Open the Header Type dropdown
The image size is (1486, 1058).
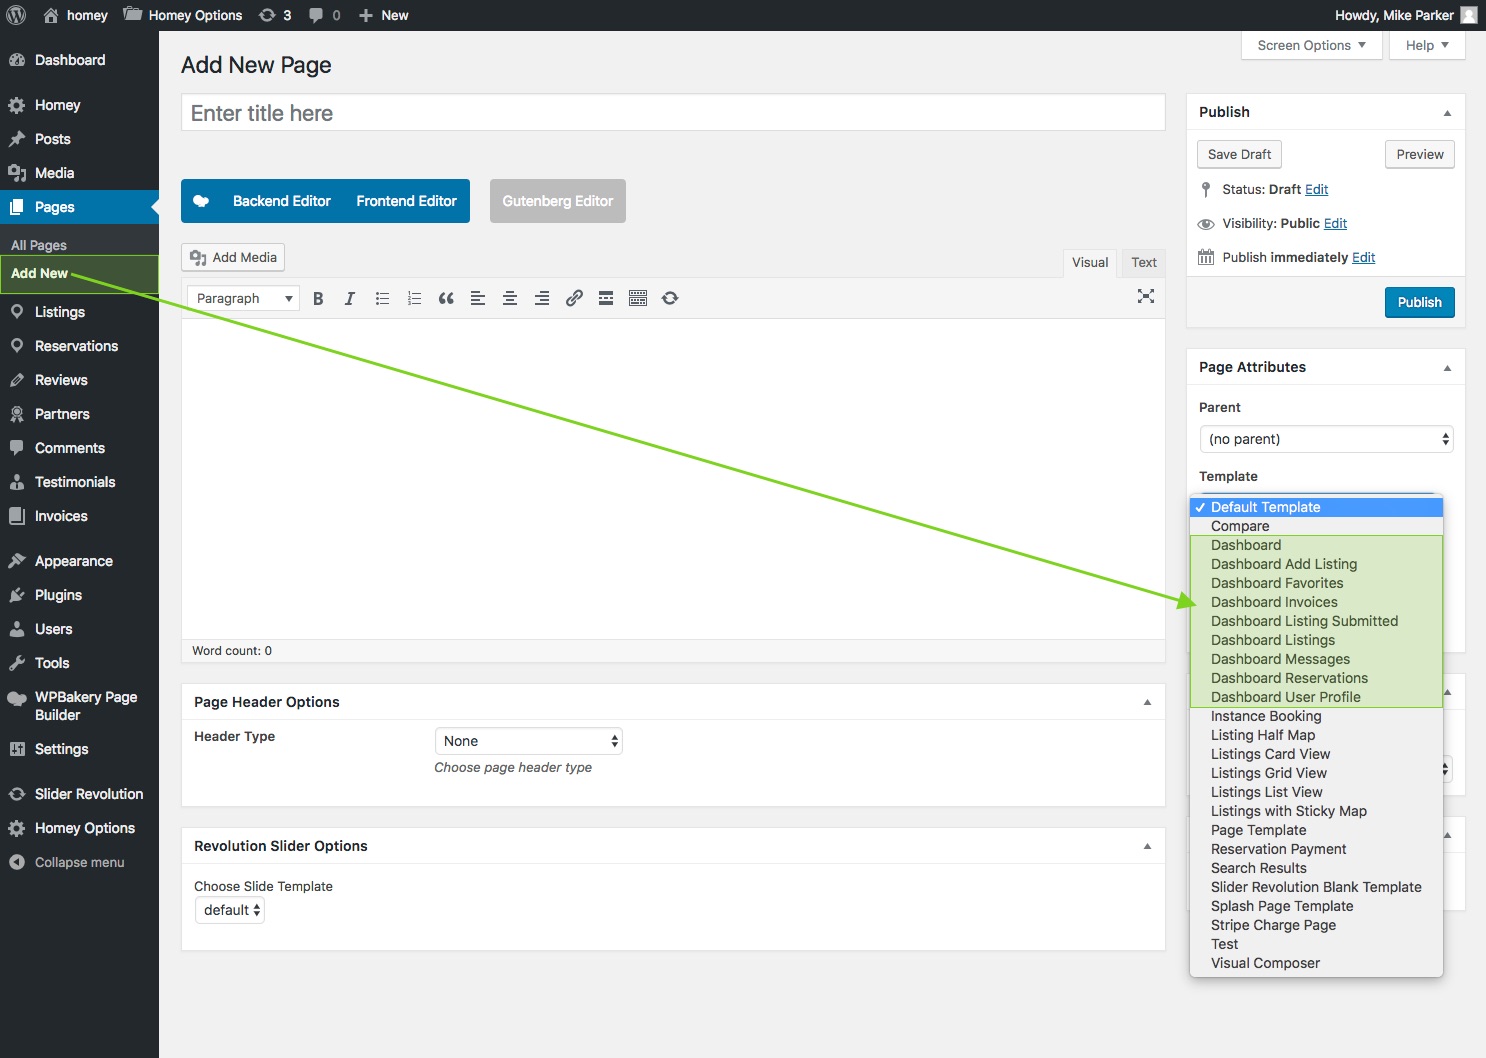click(529, 741)
